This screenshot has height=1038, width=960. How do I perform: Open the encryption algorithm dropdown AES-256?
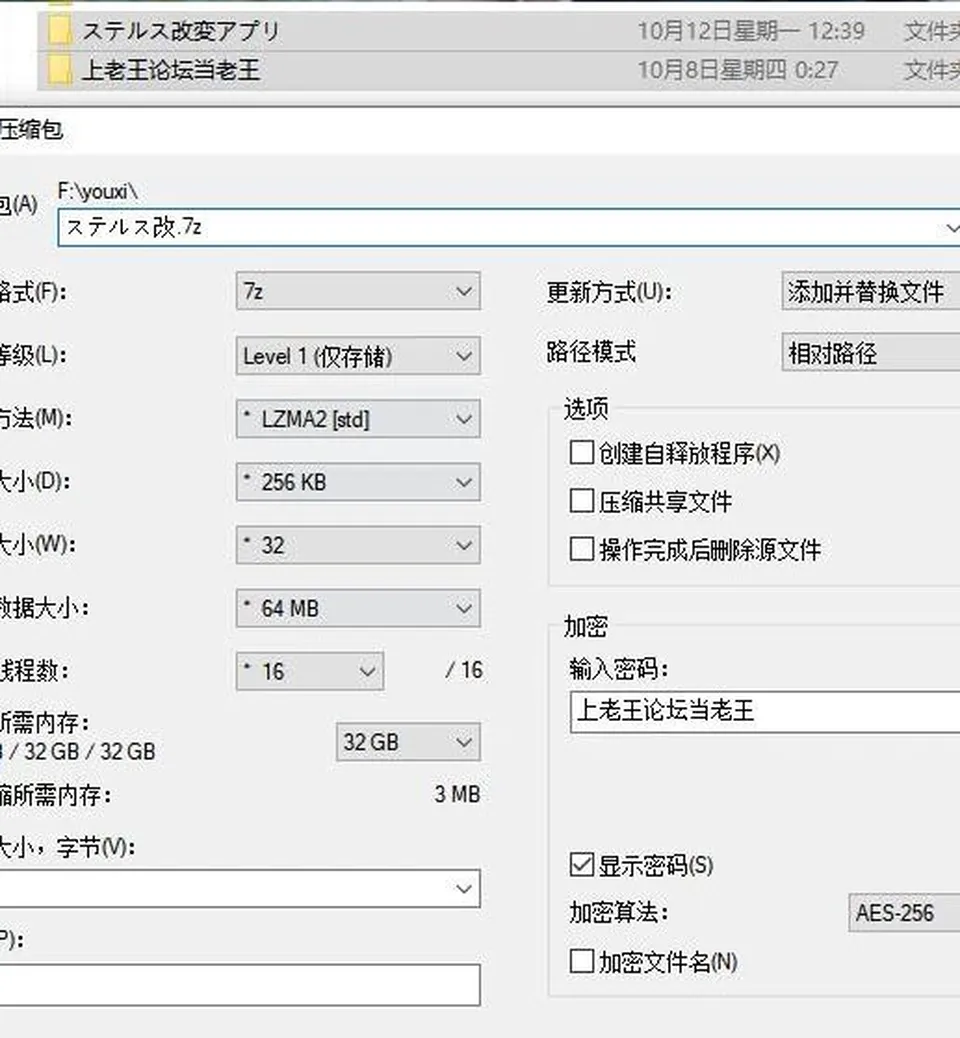[904, 913]
